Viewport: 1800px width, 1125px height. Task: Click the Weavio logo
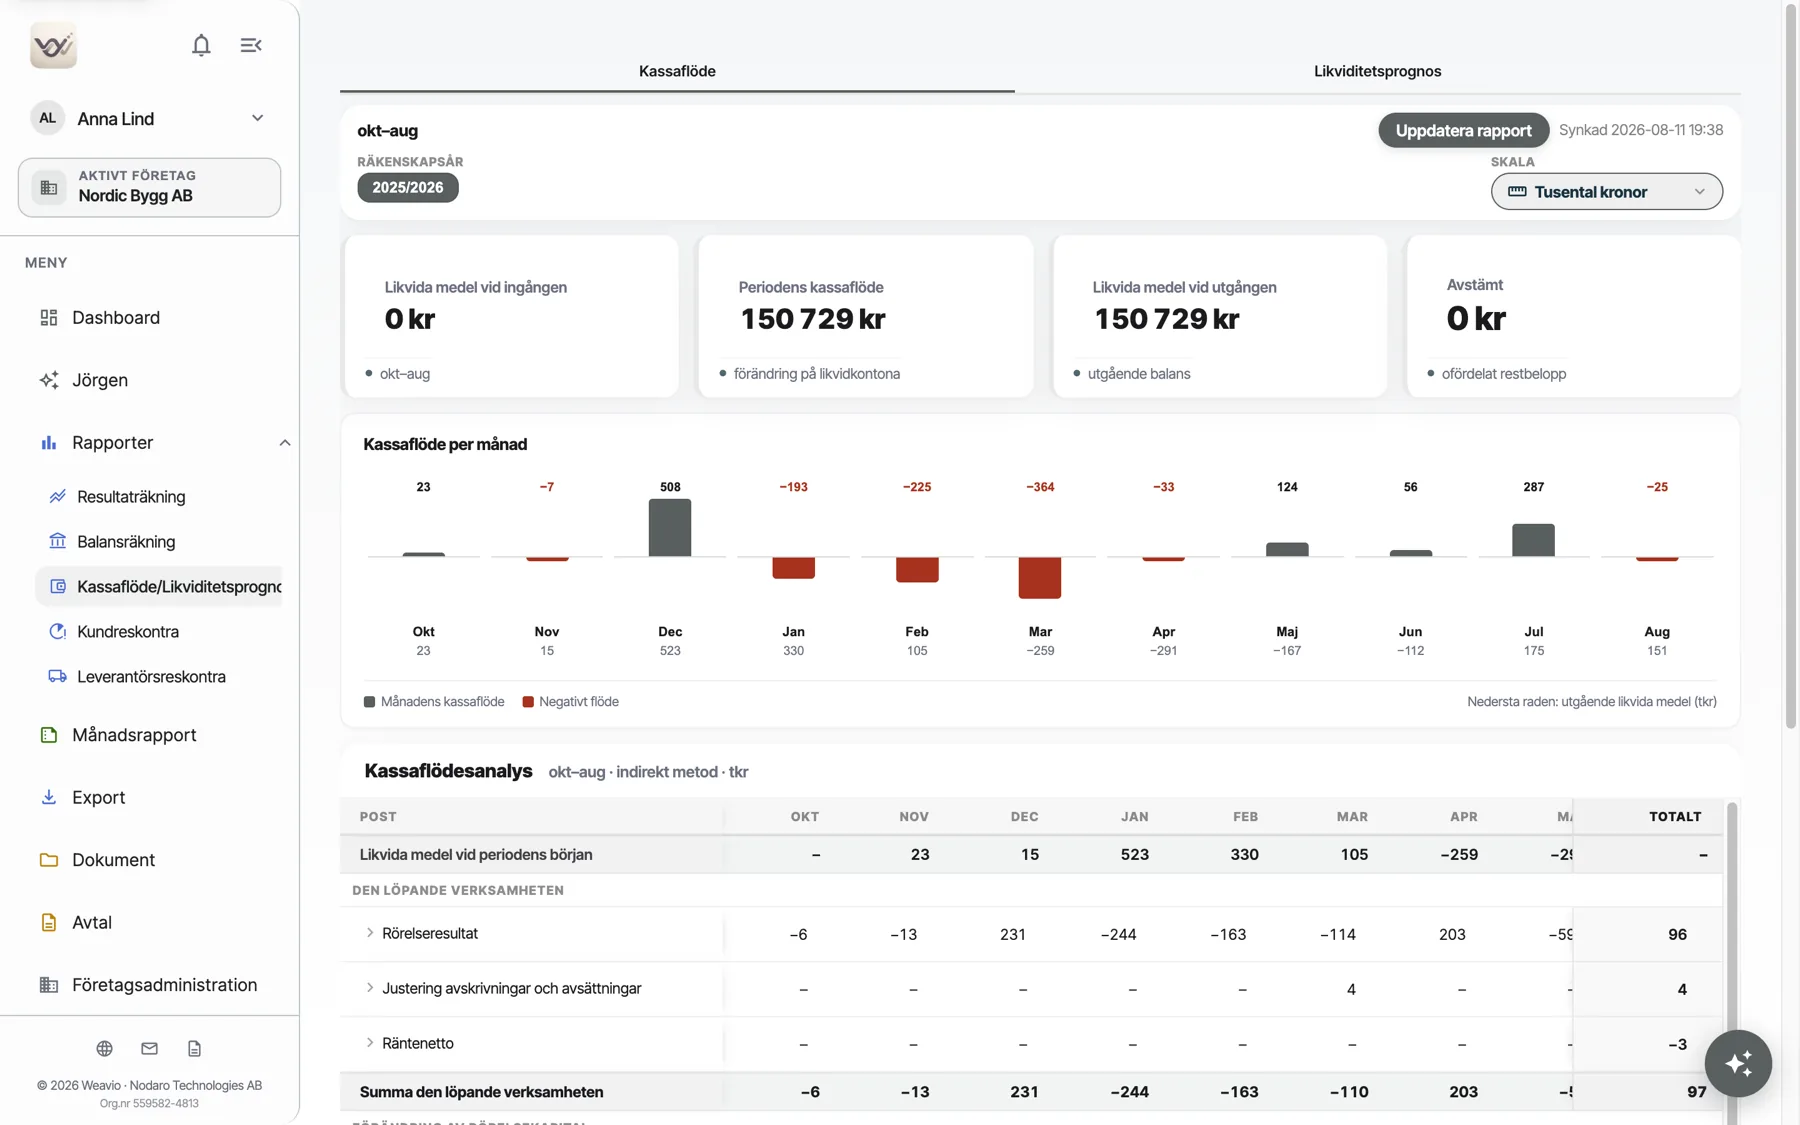54,45
